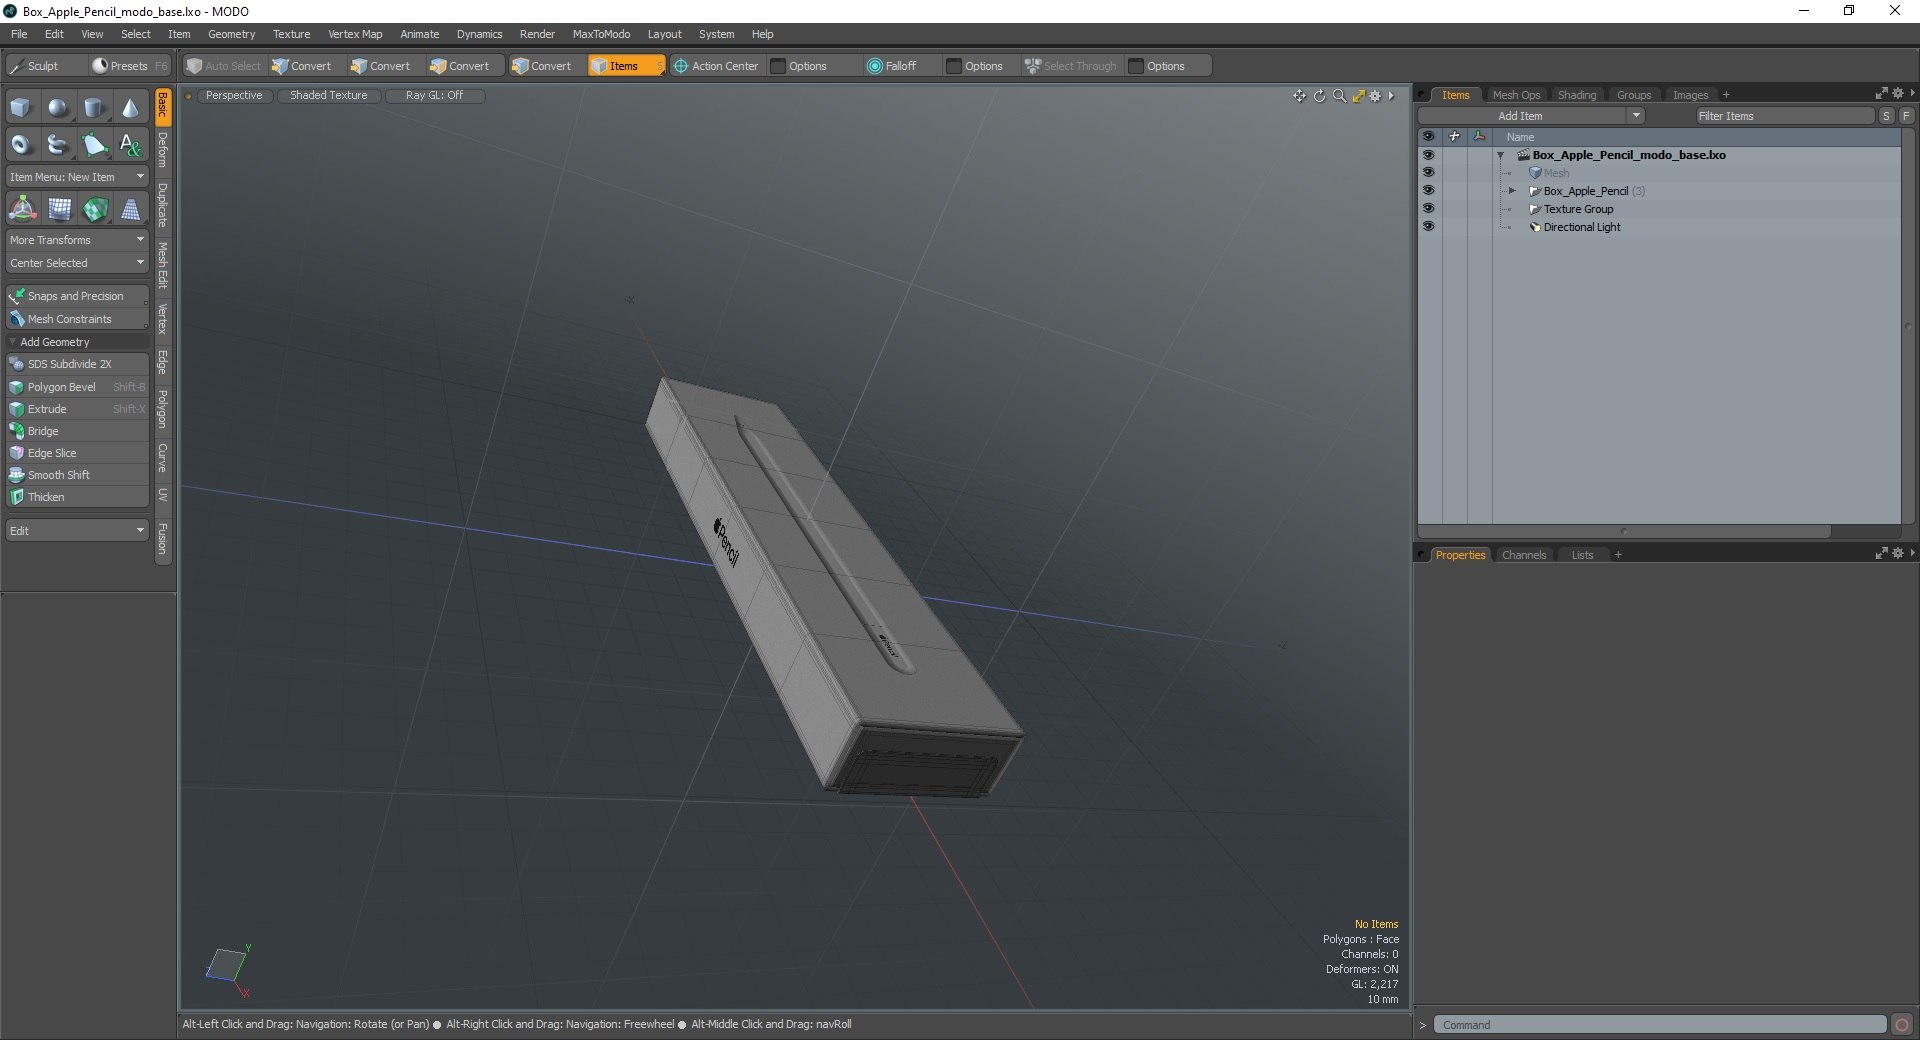Collapse the Box_Apple_Pencil_modo_base.lxo scene tree
Screen dimensions: 1920x1040
(1501, 156)
